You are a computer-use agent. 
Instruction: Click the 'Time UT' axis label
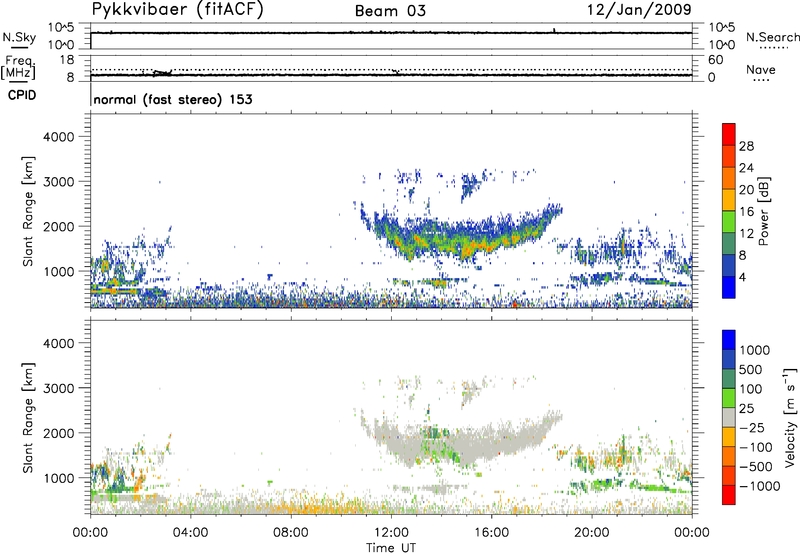pyautogui.click(x=391, y=548)
